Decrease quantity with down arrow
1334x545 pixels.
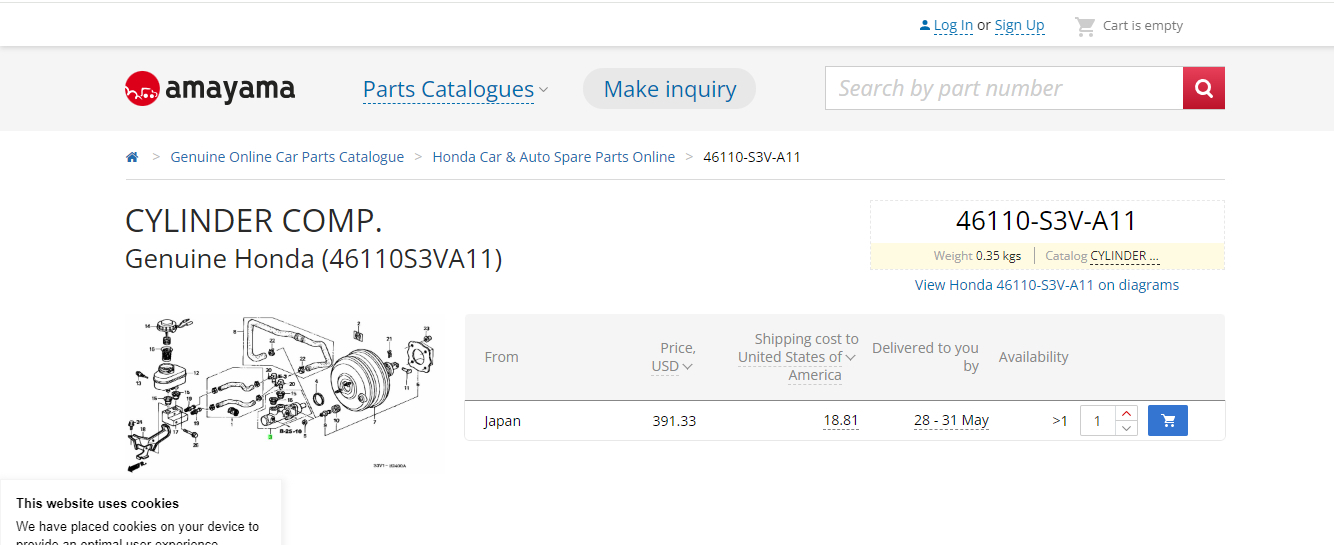coord(1127,429)
